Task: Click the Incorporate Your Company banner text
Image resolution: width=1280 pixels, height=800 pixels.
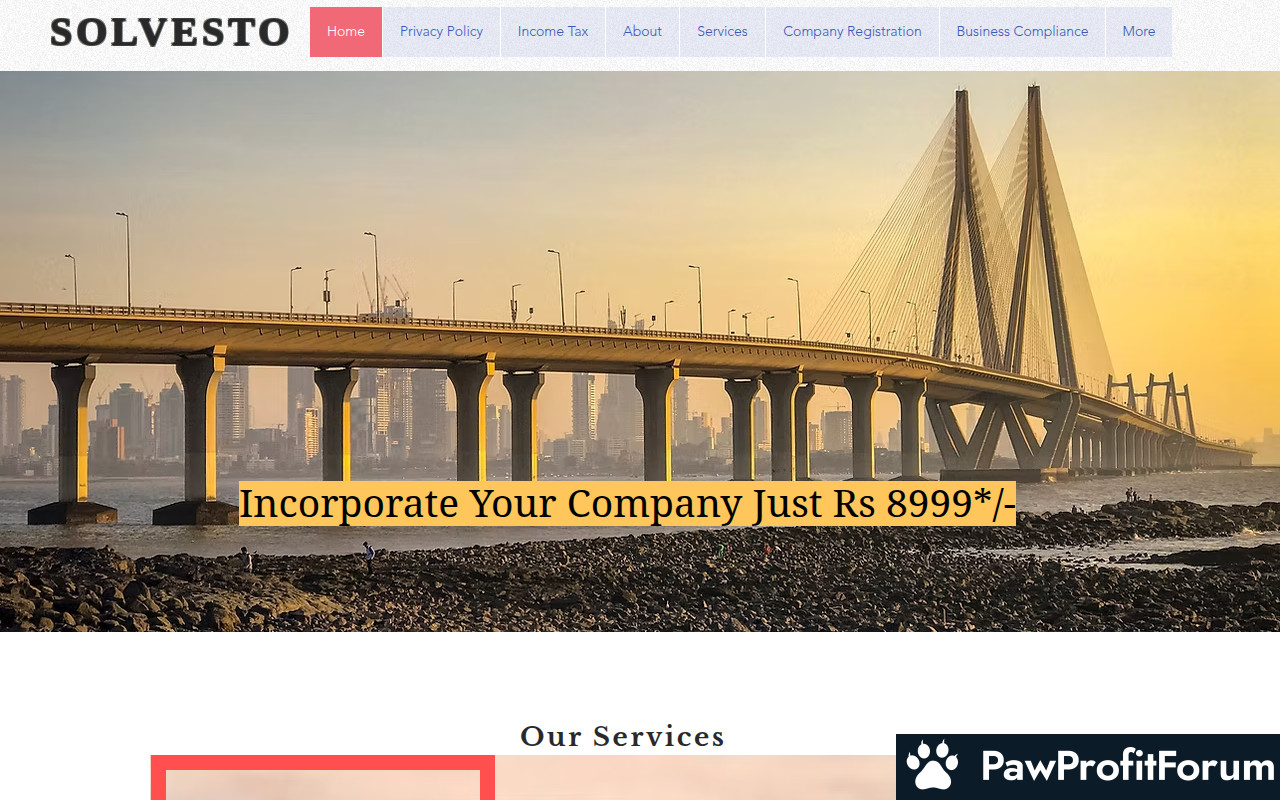Action: (x=627, y=503)
